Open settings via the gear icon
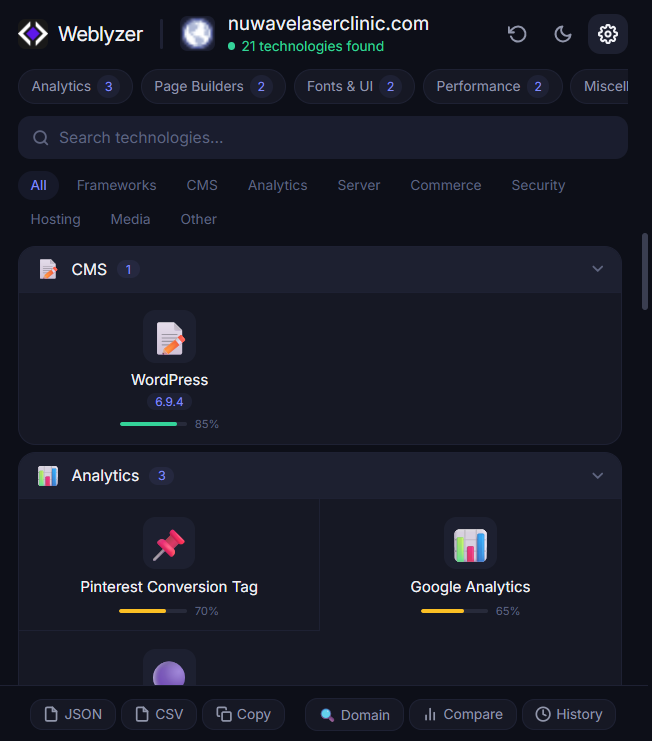Screen dimensions: 652x741 608,34
